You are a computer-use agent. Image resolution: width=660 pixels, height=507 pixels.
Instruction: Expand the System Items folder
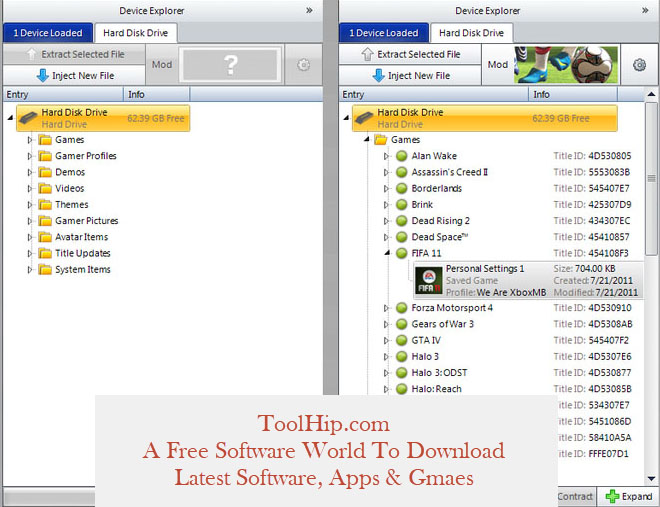click(x=29, y=270)
